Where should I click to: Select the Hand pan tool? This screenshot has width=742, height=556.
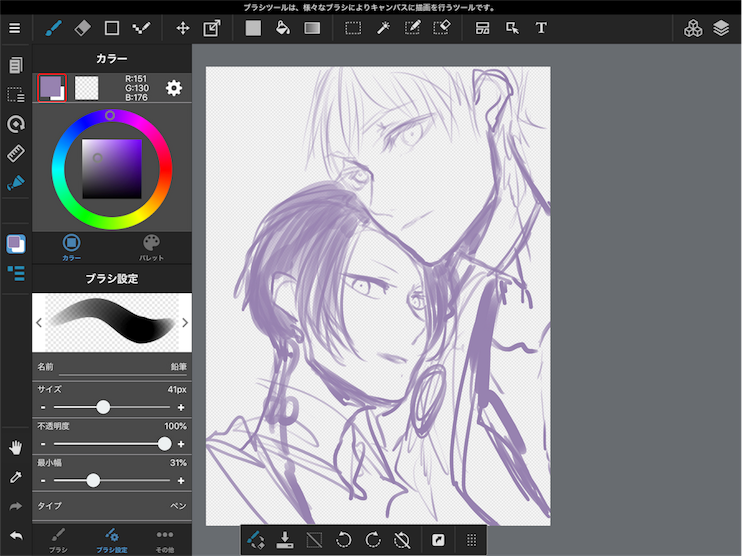tap(16, 447)
